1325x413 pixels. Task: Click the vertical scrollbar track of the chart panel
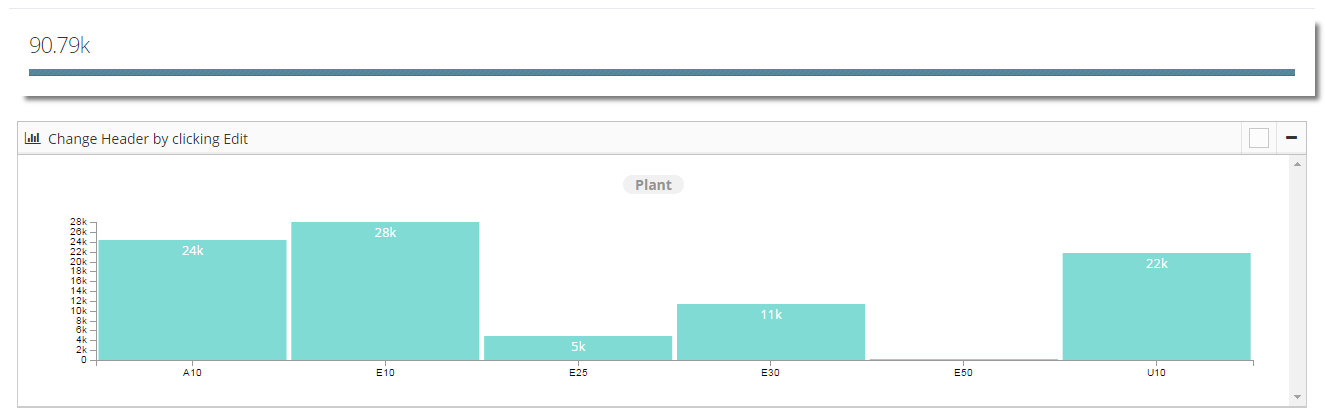(x=1297, y=280)
